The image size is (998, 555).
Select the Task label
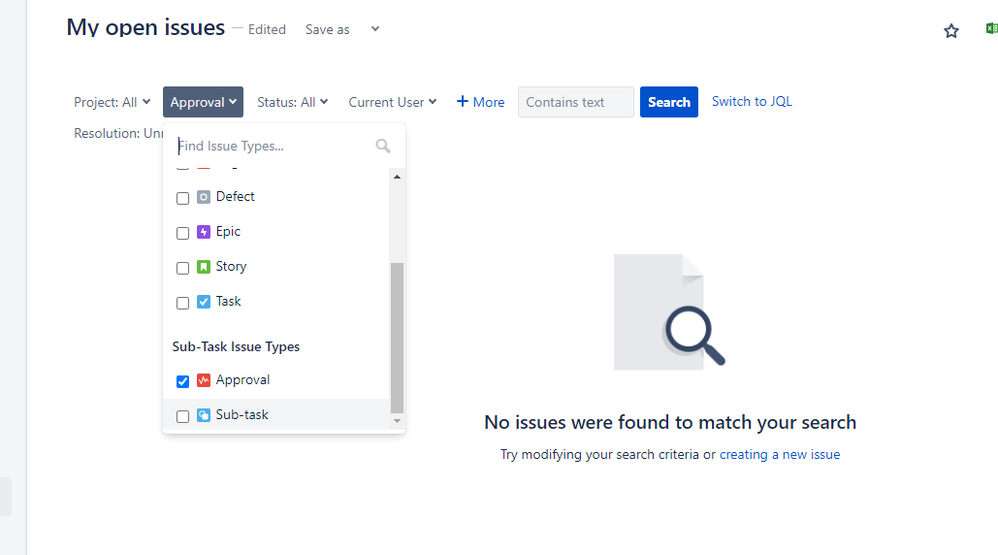(228, 301)
